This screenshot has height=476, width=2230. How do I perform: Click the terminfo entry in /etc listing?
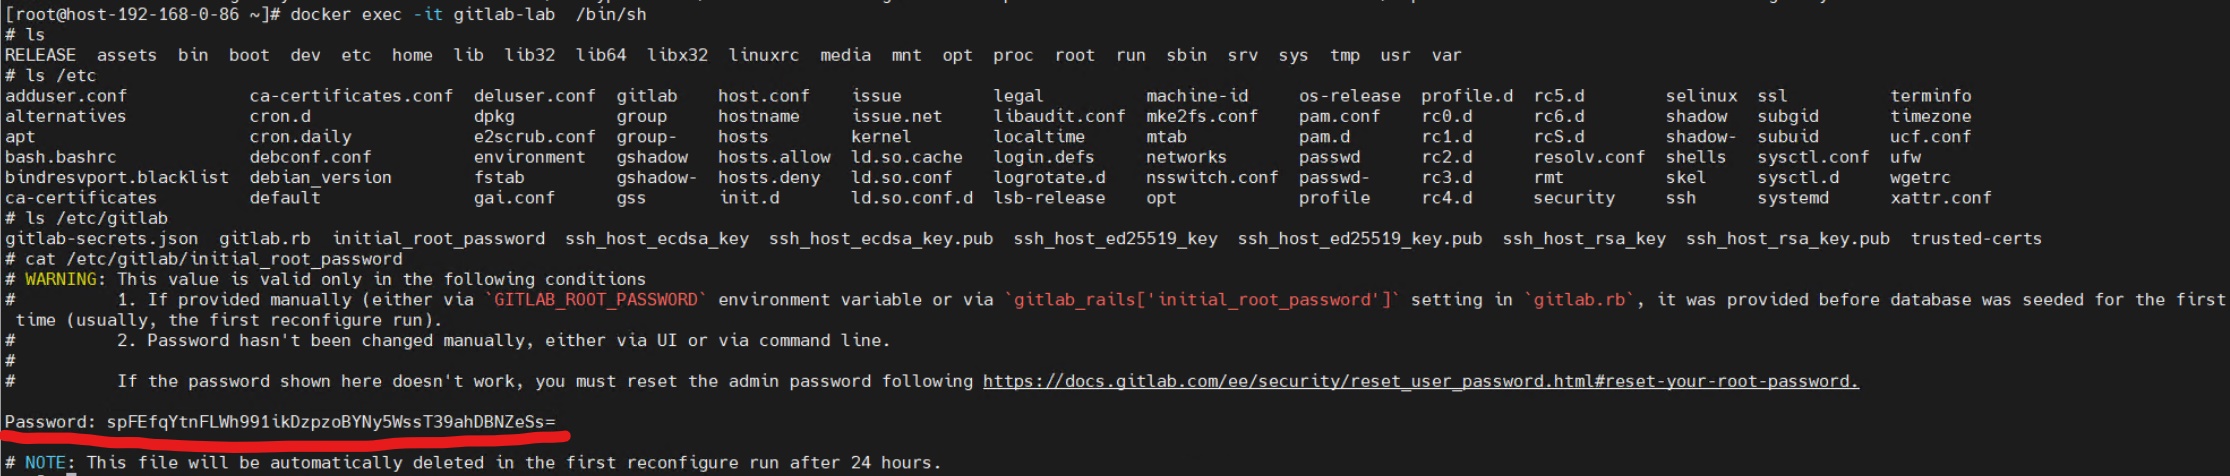pyautogui.click(x=1930, y=96)
